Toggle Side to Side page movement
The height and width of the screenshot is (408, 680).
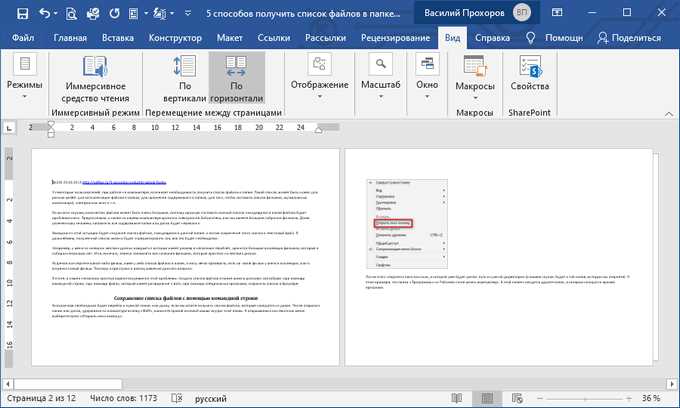tap(236, 80)
